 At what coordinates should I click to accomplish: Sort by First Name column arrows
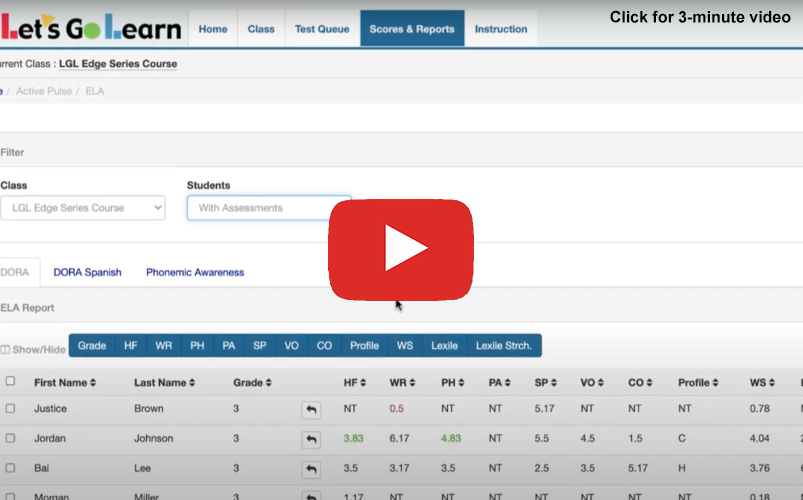[x=93, y=382]
